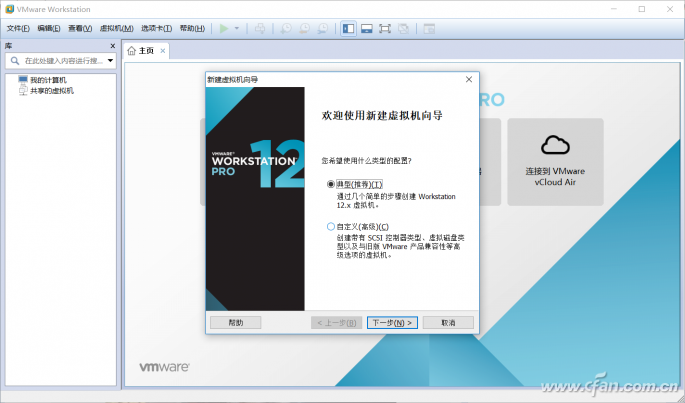Click the home icon on 主页 tab
The height and width of the screenshot is (403, 685).
(x=131, y=51)
